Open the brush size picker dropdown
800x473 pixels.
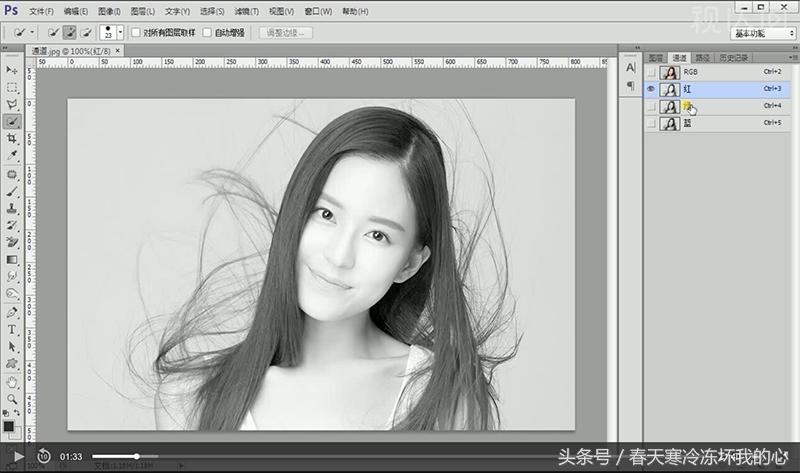tap(121, 32)
